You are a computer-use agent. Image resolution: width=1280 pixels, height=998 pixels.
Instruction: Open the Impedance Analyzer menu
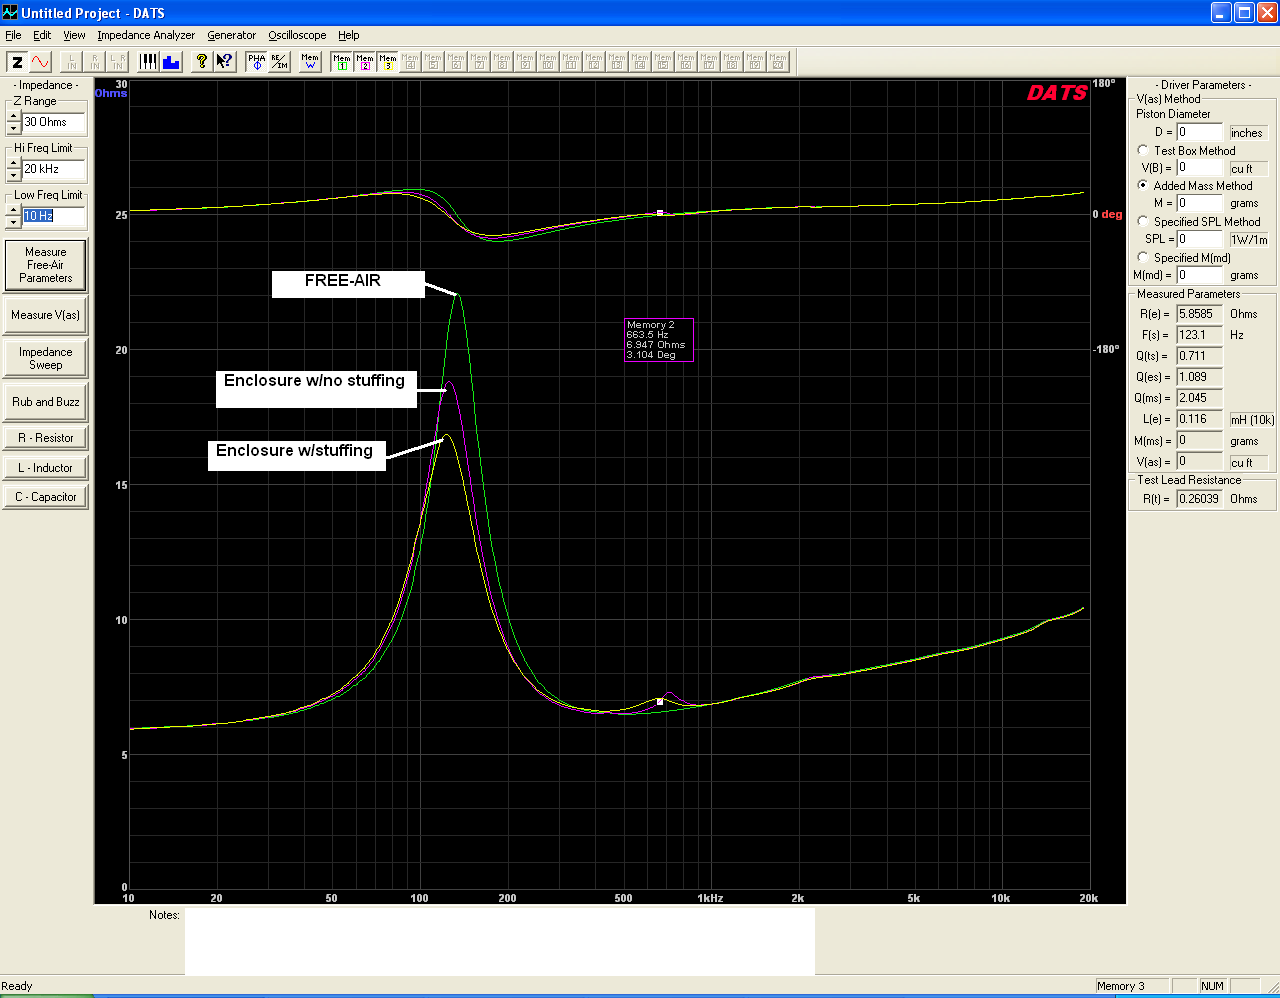click(x=146, y=35)
